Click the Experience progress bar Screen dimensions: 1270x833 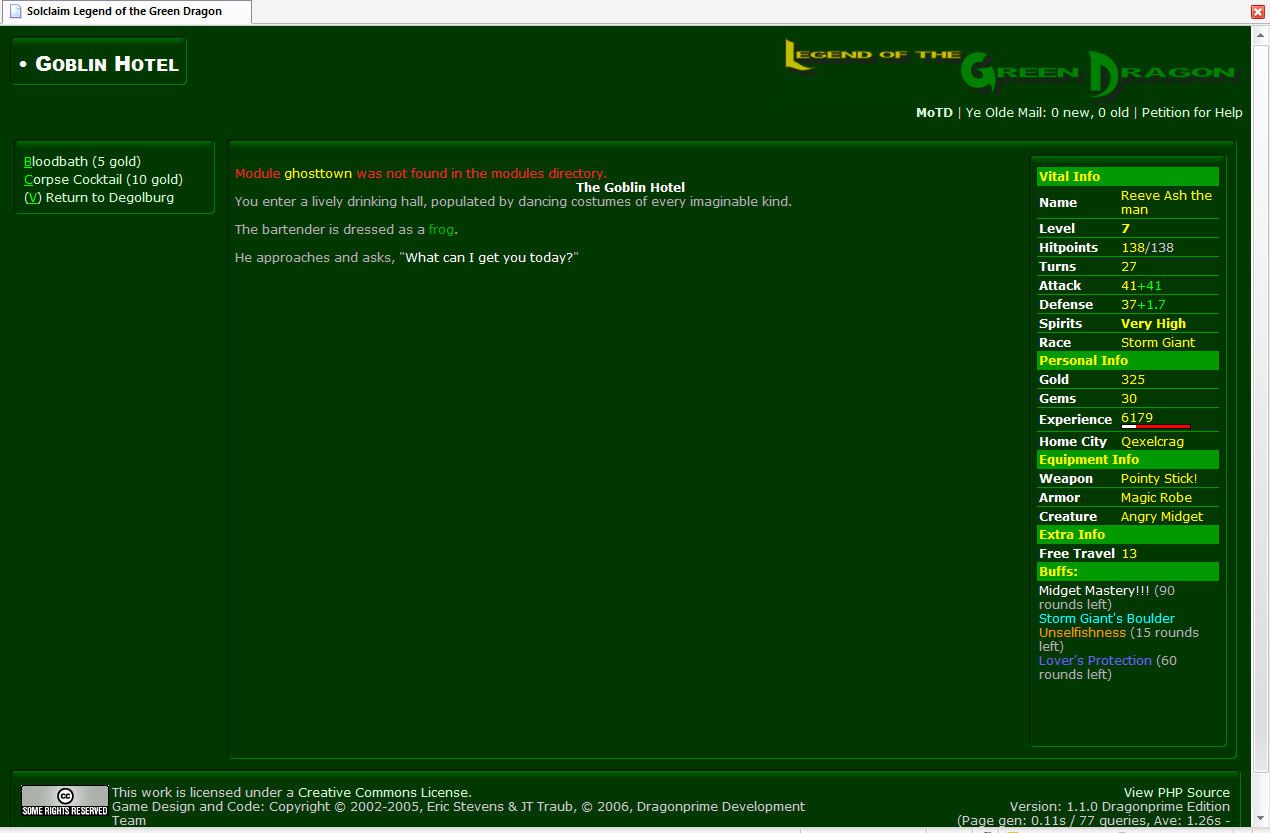click(1155, 427)
